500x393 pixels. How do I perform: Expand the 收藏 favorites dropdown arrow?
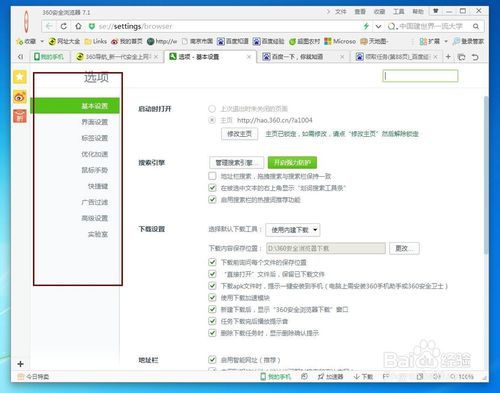click(42, 41)
